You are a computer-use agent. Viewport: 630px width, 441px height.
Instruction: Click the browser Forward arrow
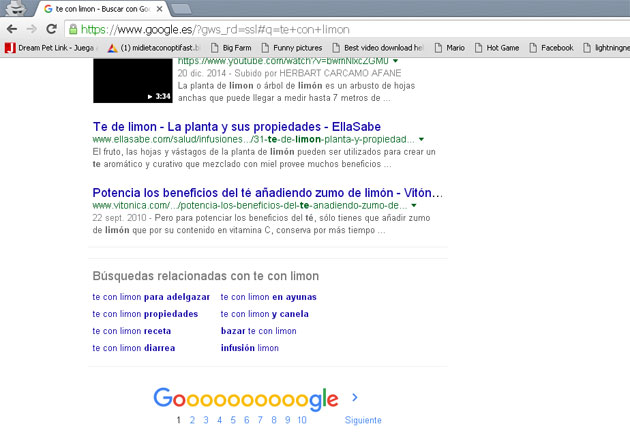[31, 29]
